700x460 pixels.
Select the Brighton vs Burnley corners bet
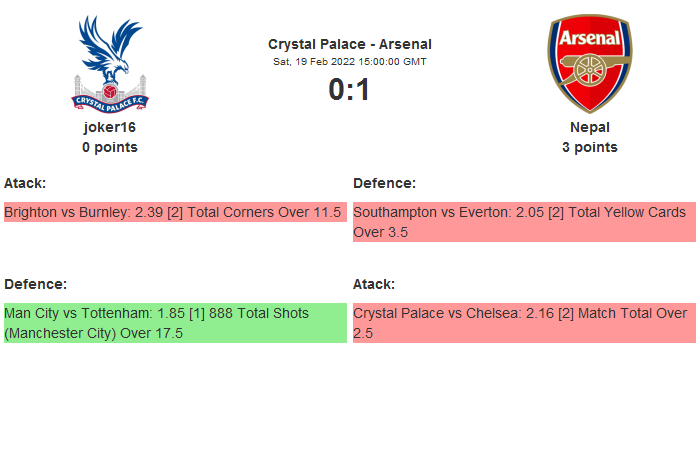coord(174,212)
